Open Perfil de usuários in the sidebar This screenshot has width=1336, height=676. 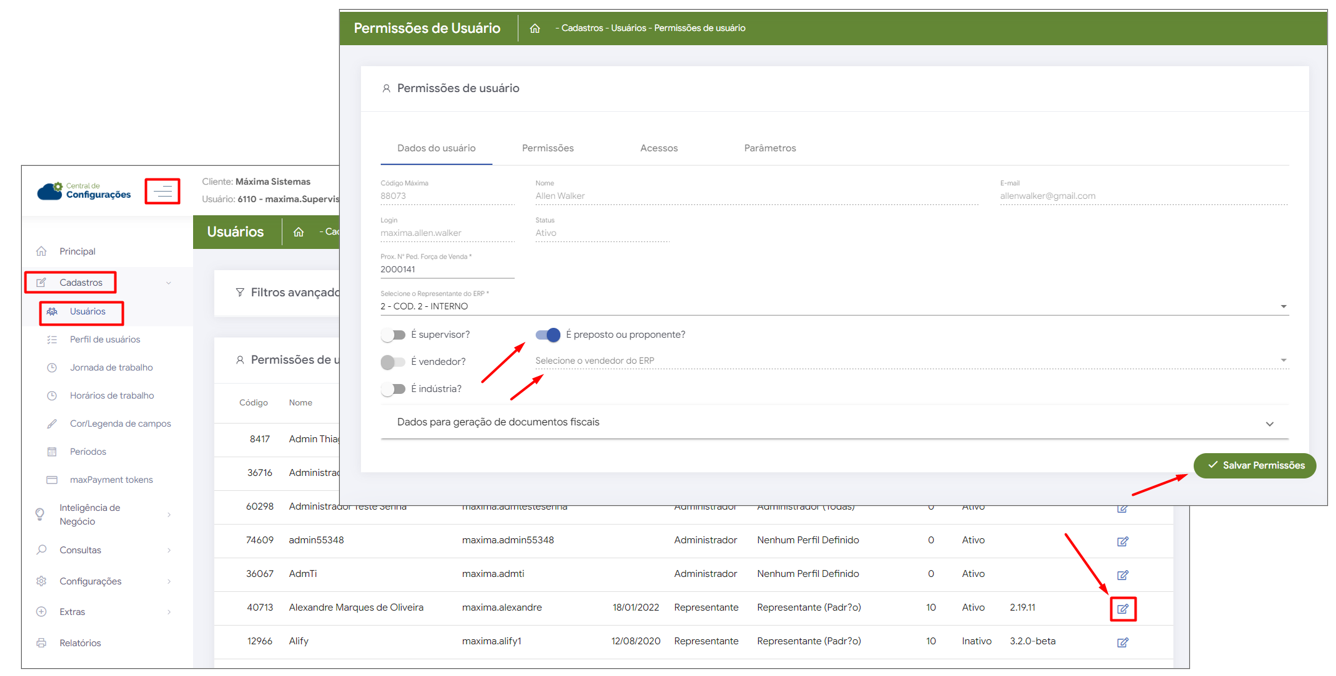click(x=105, y=340)
